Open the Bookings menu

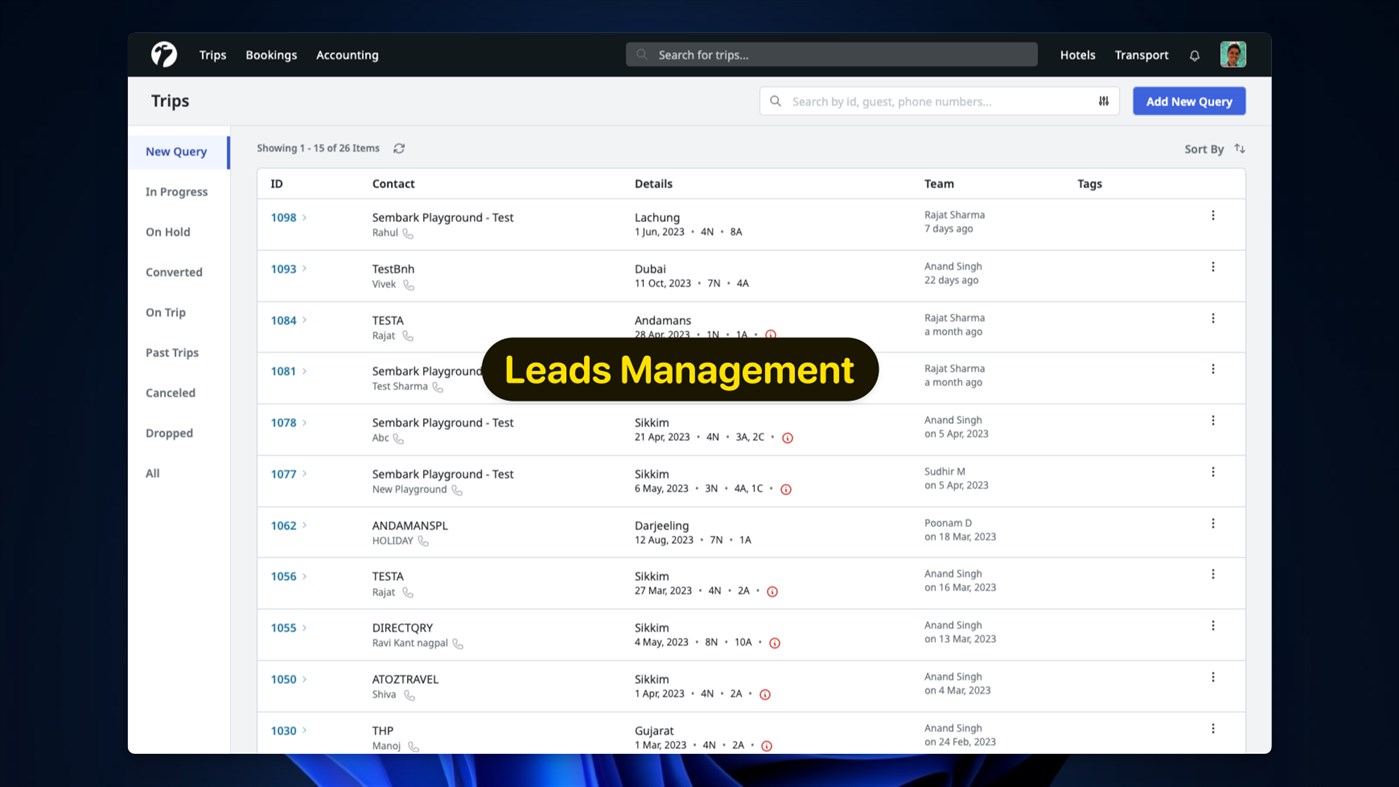click(271, 55)
